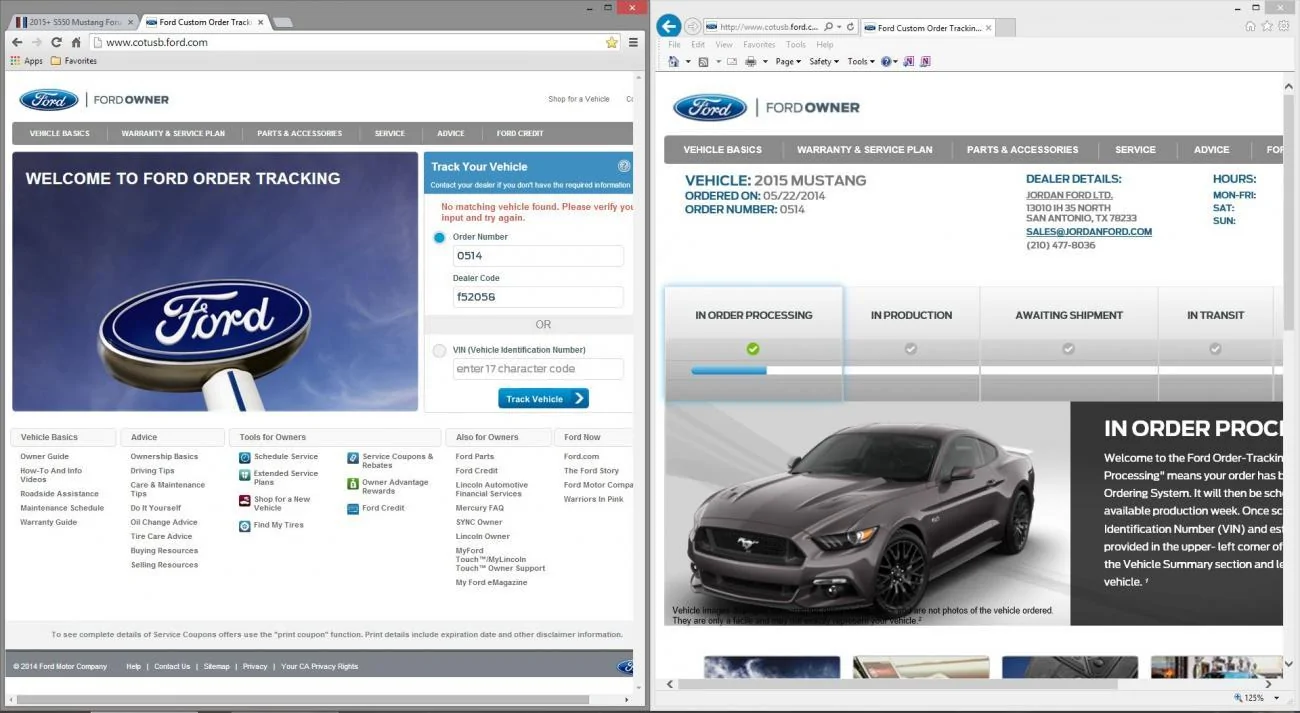Open the File menu in Internet Explorer
Image resolution: width=1300 pixels, height=713 pixels.
coord(675,44)
